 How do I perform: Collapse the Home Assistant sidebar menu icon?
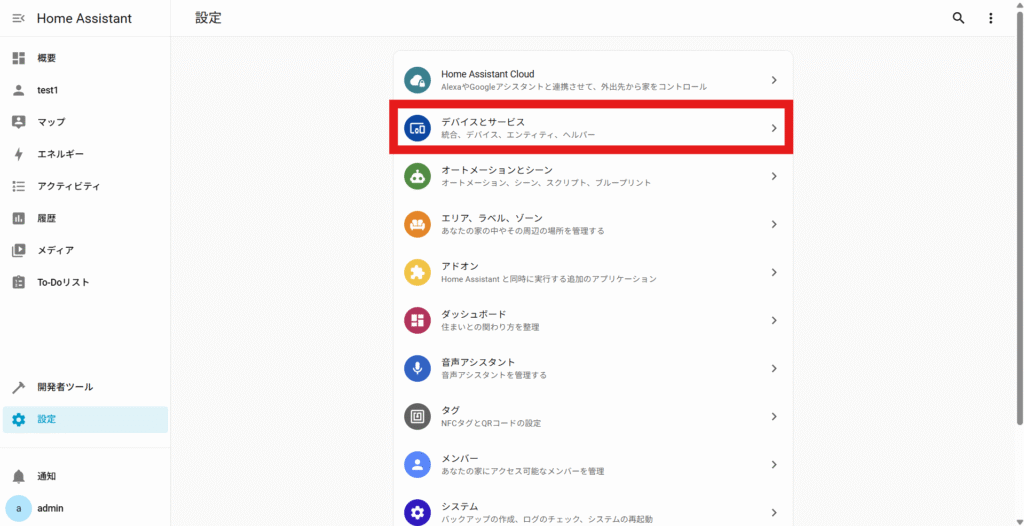pyautogui.click(x=18, y=18)
